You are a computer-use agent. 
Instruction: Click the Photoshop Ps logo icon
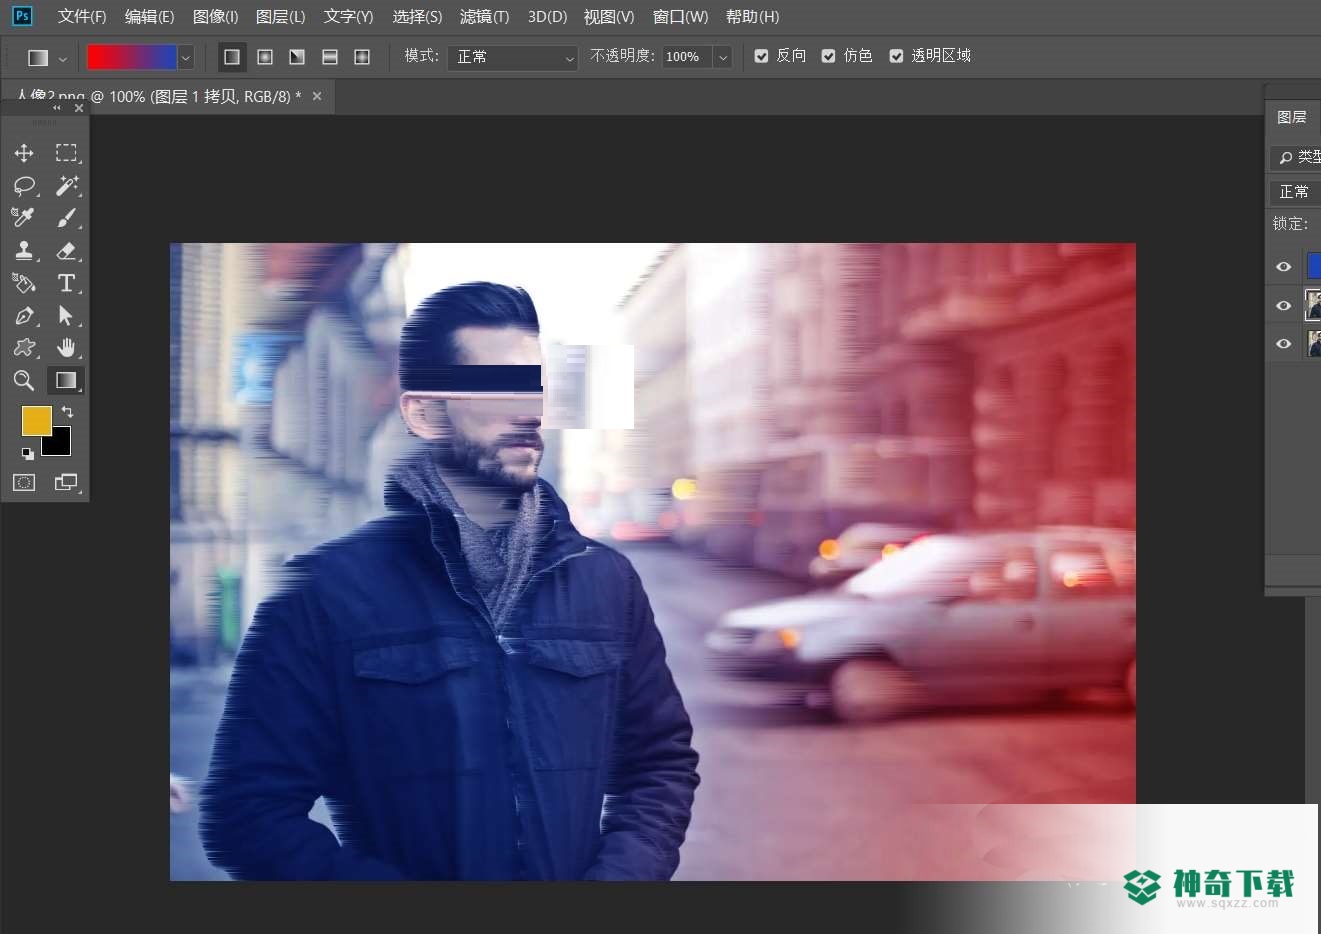pos(22,16)
